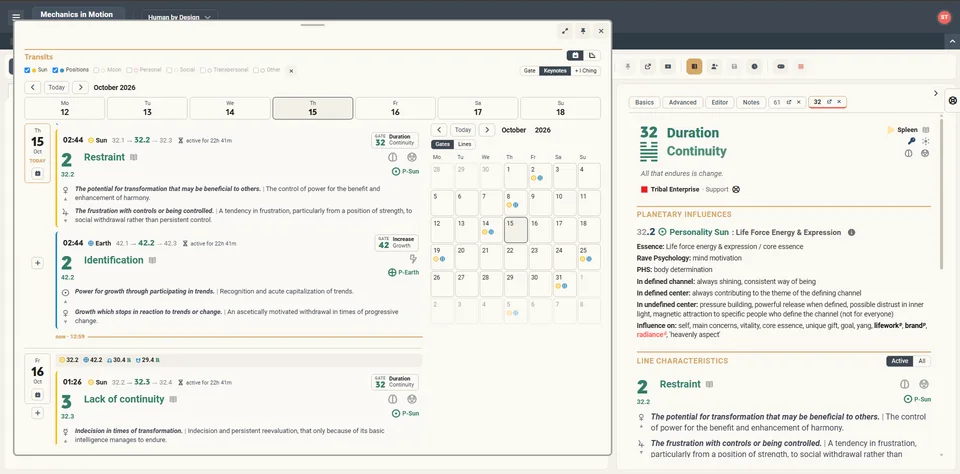Clear the transit planet filters
This screenshot has width=960, height=474.
[291, 71]
